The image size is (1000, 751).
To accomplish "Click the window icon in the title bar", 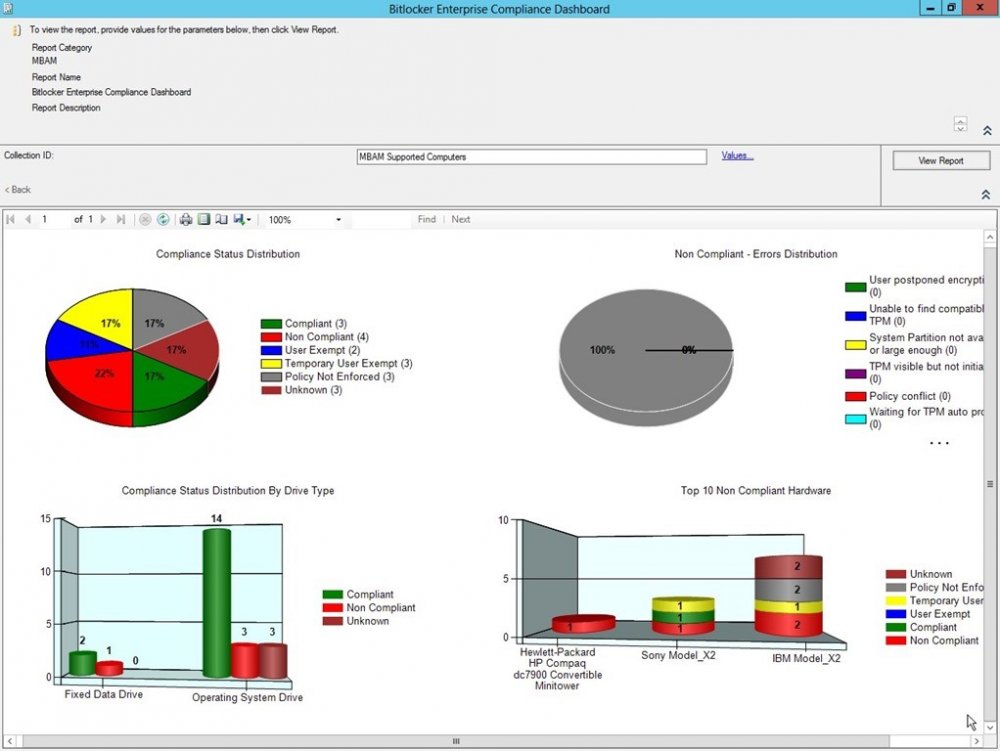I will point(7,8).
